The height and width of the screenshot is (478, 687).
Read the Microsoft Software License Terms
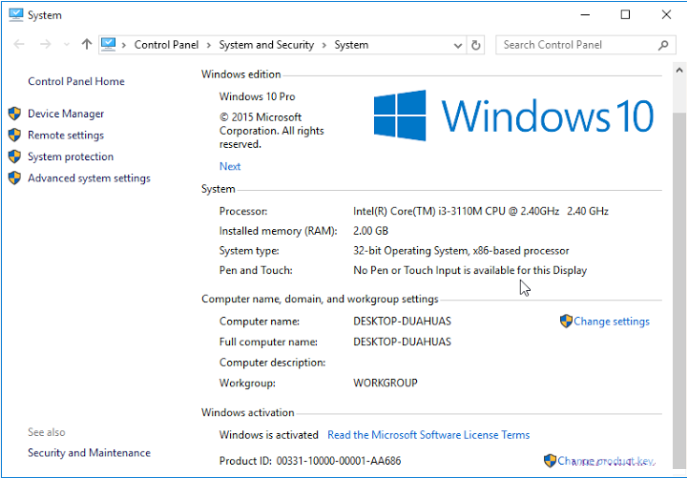428,435
